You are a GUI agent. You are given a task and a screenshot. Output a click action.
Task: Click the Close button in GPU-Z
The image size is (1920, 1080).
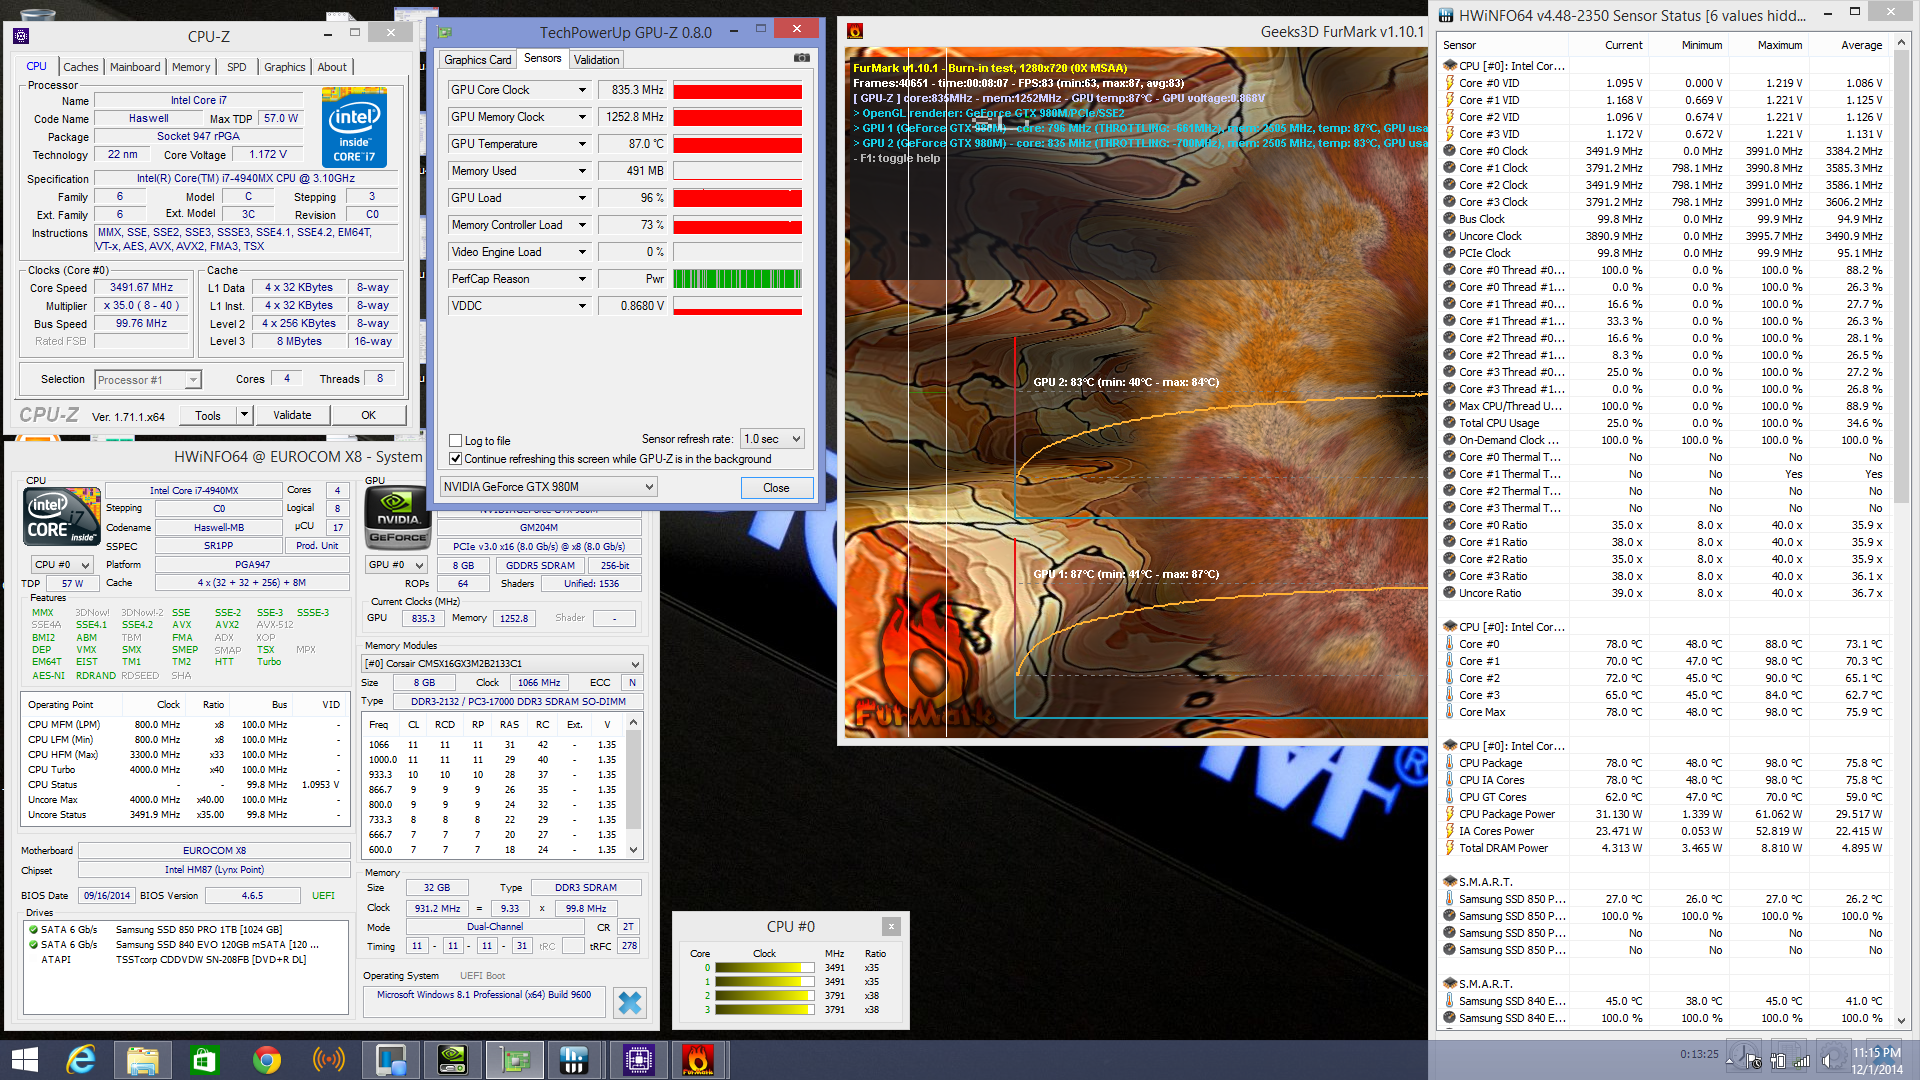[776, 488]
